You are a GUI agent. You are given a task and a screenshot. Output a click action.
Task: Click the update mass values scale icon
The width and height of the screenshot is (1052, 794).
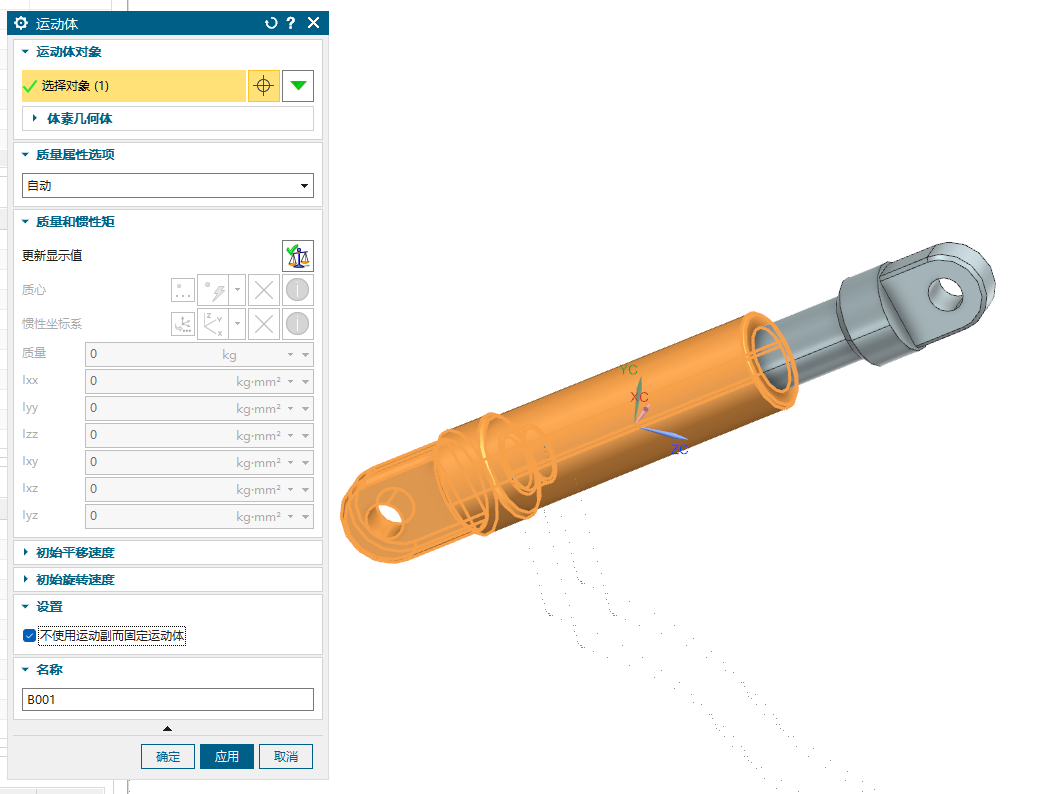[x=298, y=256]
